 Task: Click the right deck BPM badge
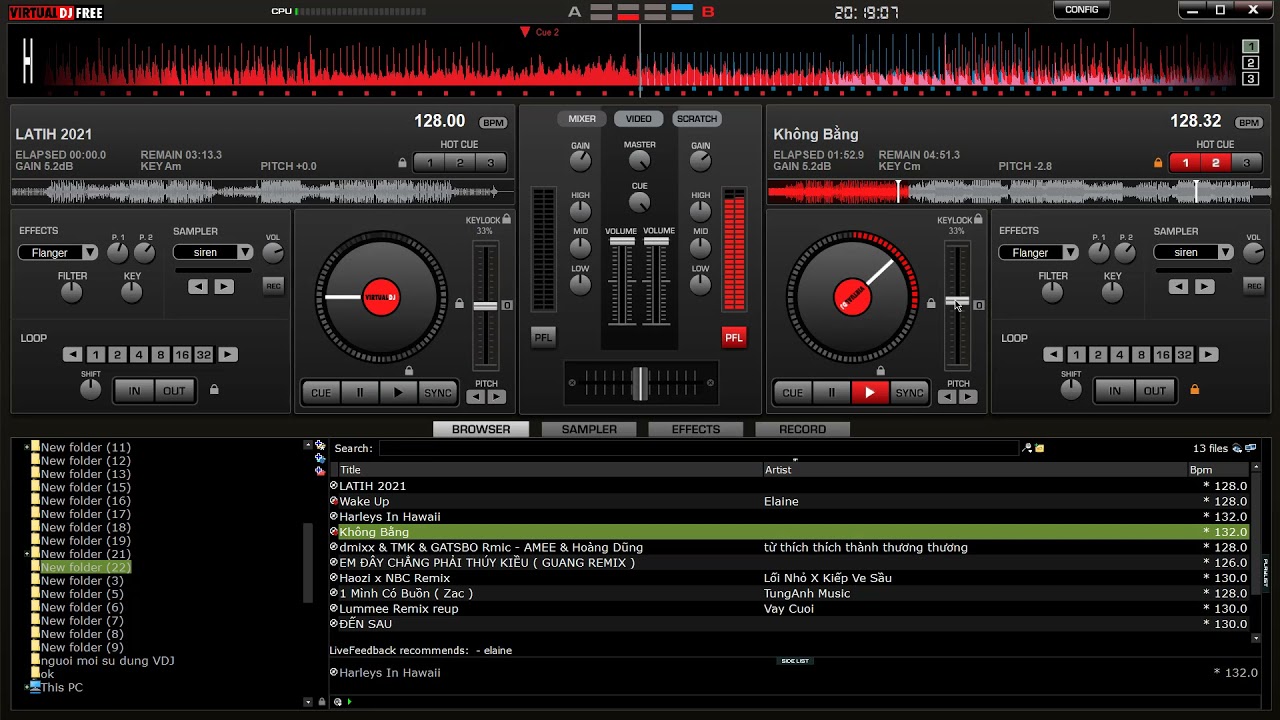click(x=1249, y=122)
